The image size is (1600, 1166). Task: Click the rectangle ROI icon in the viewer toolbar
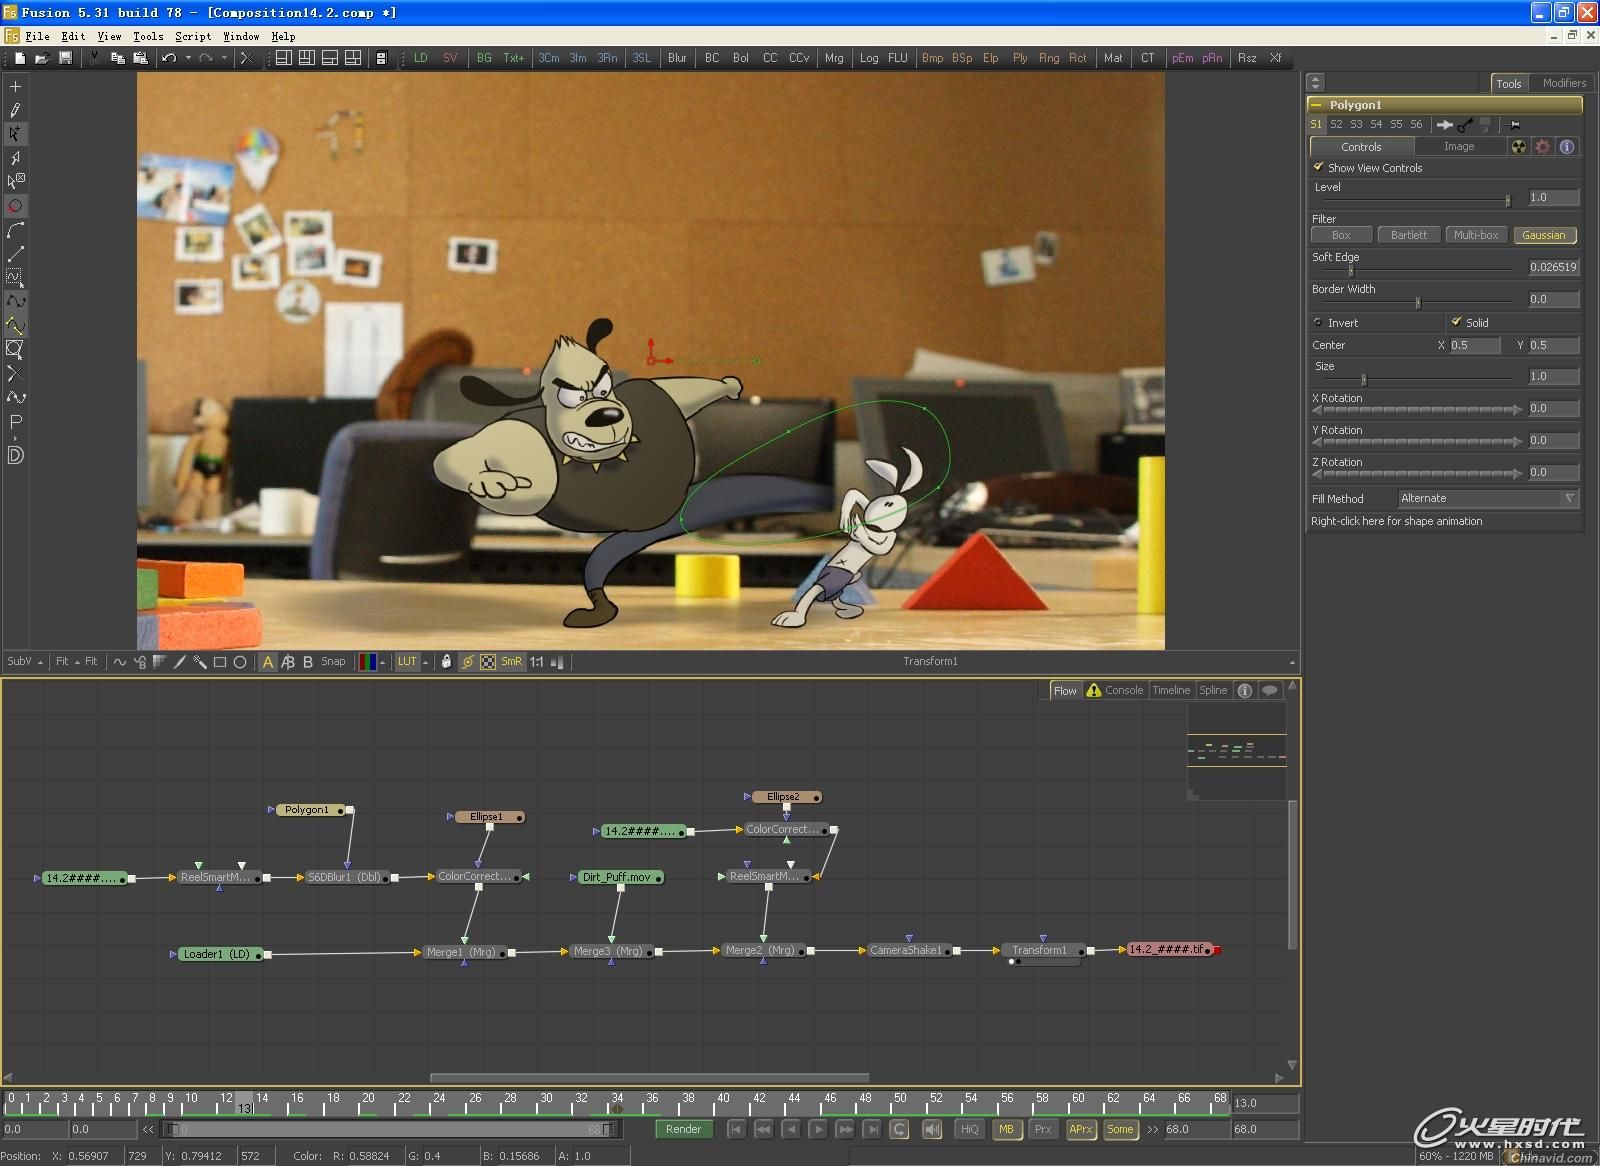point(220,662)
